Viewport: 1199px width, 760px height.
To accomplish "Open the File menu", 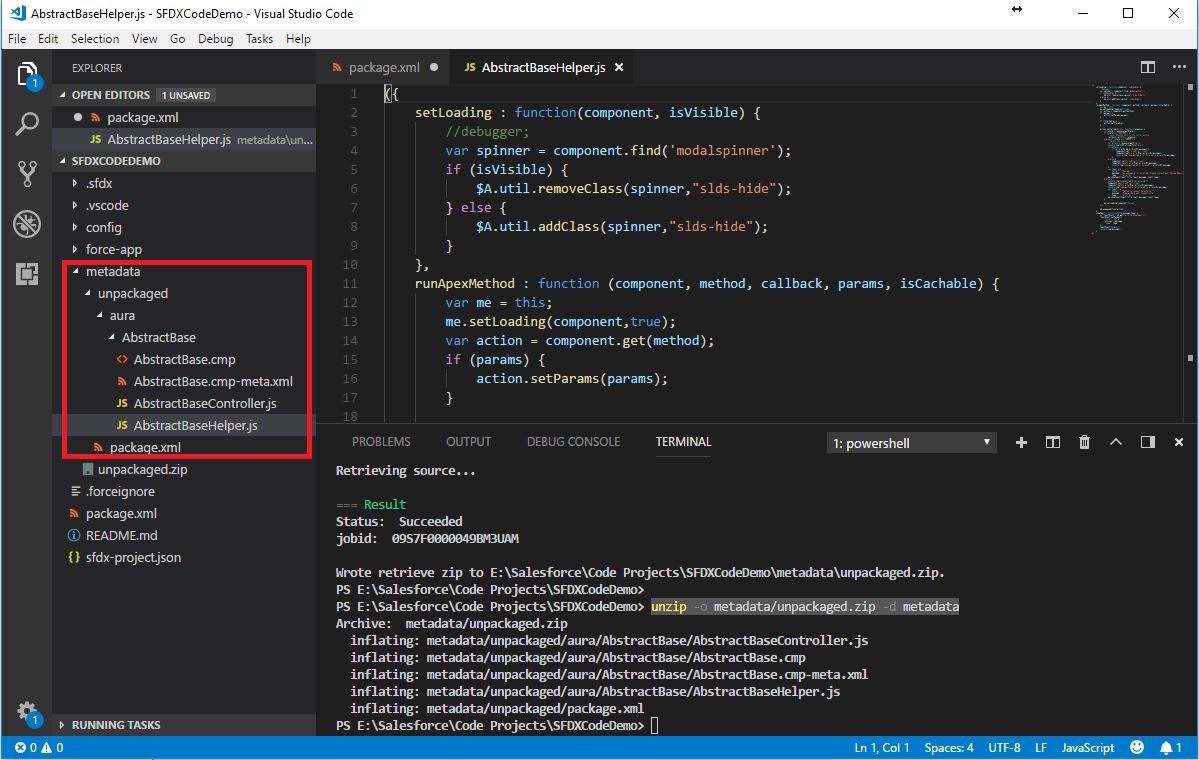I will [17, 39].
